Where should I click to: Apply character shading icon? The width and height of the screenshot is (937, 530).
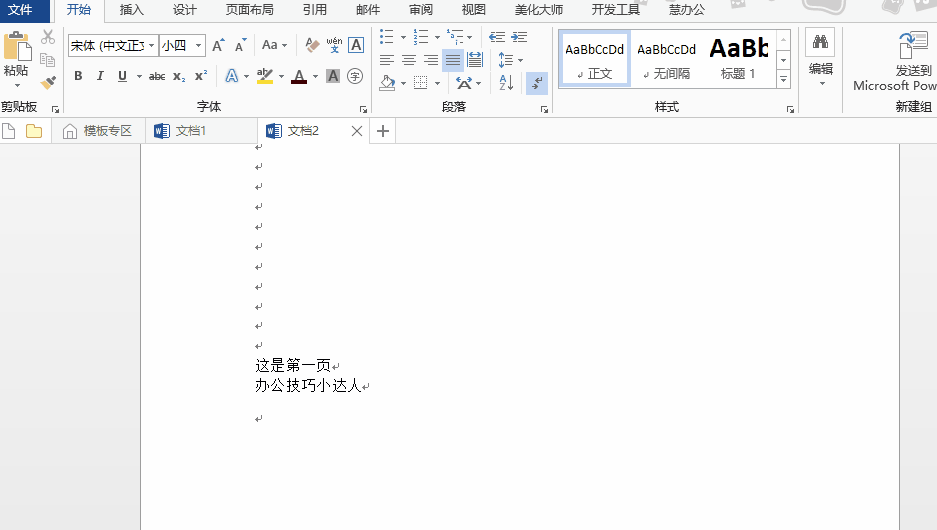coord(333,76)
